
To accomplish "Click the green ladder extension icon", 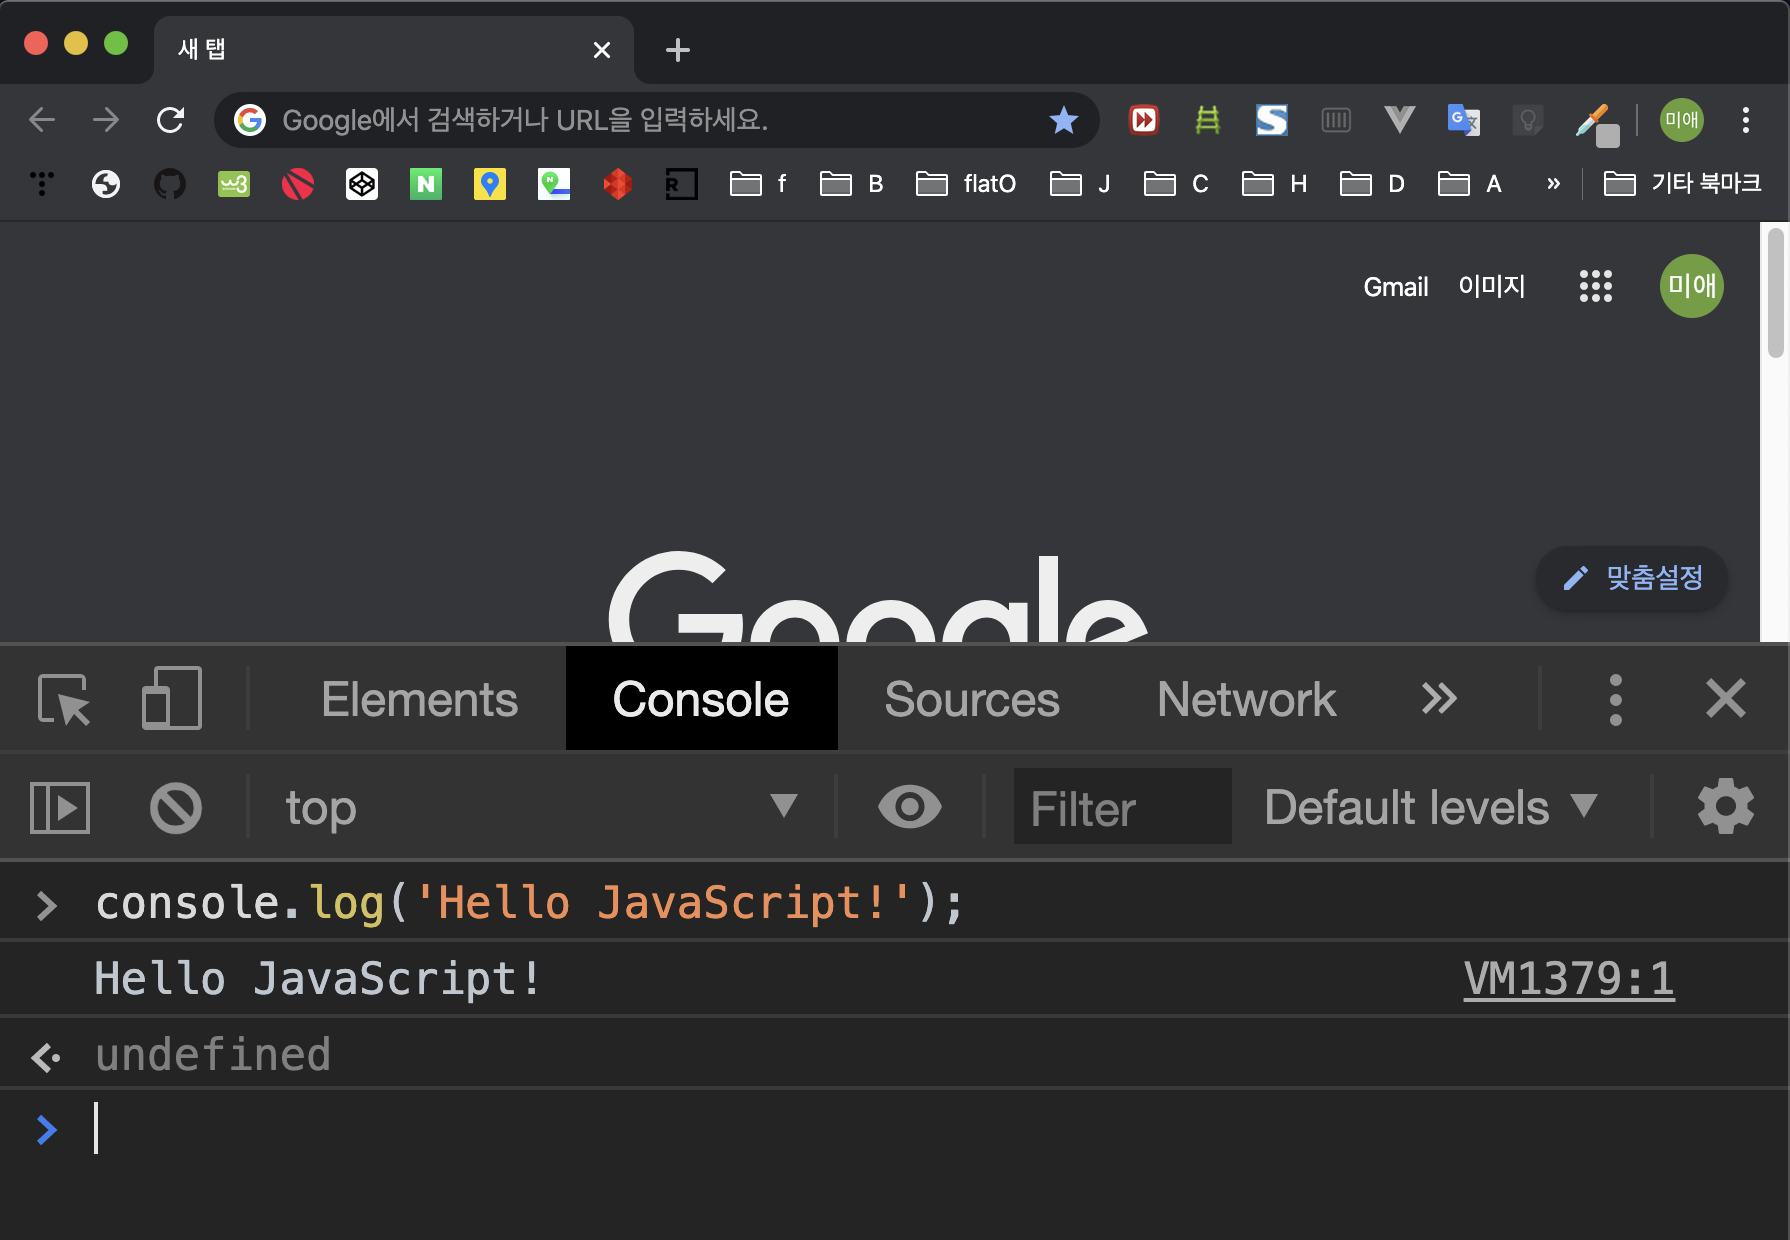I will click(1208, 120).
